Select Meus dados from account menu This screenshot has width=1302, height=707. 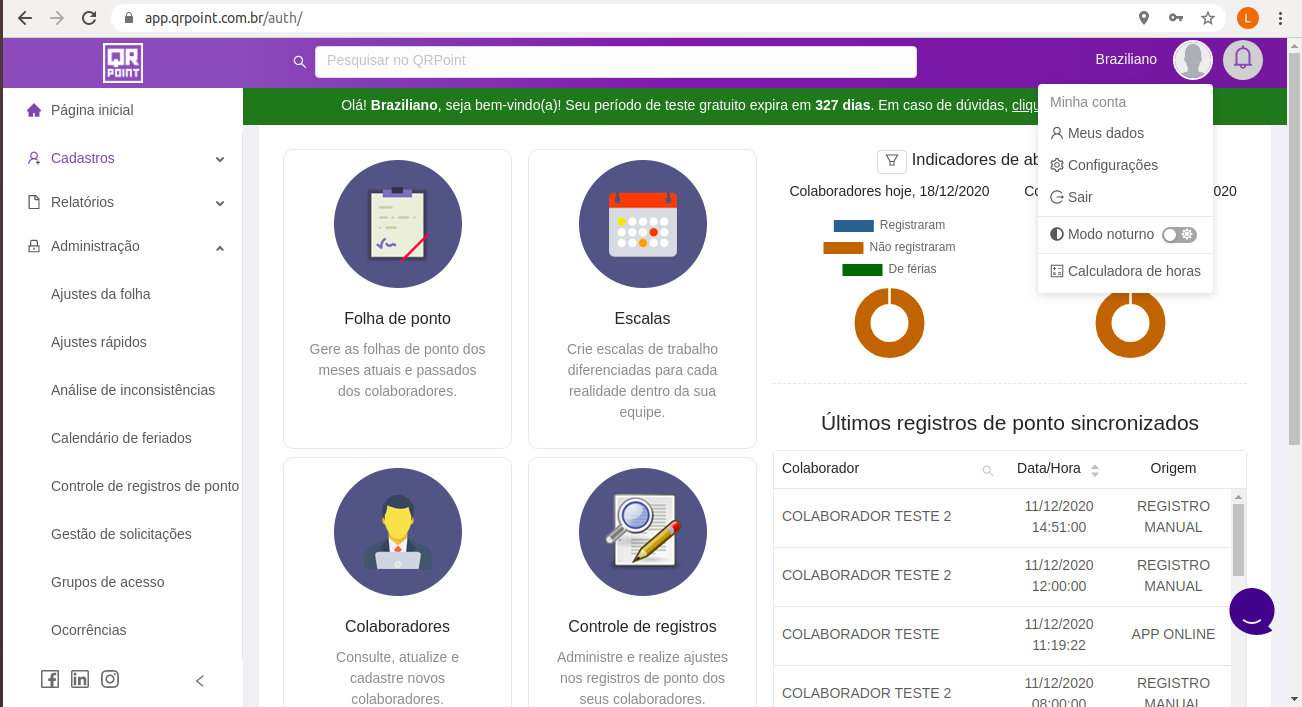coord(1105,133)
